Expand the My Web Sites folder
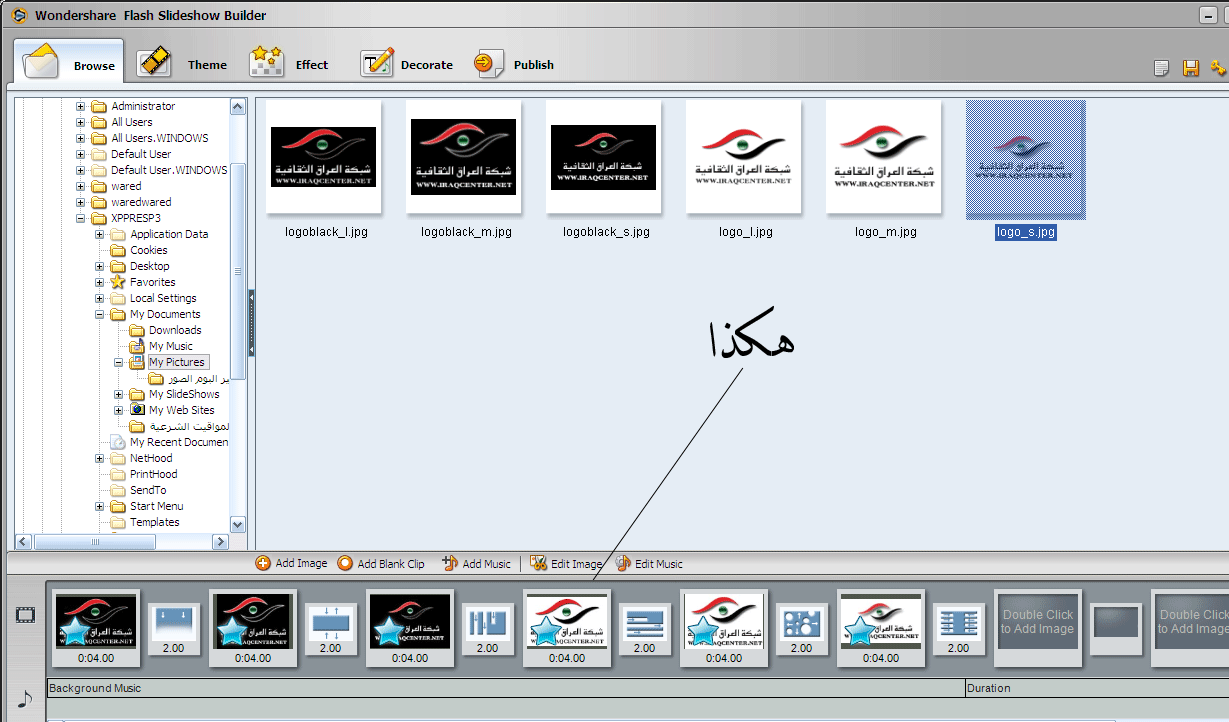The image size is (1229, 722). 119,410
